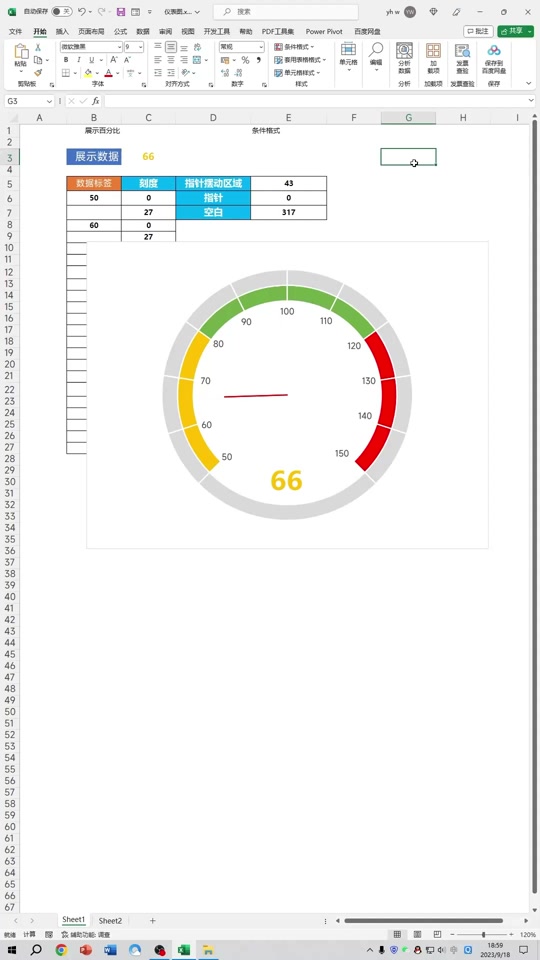Open the Analyze Data tool
This screenshot has width=540, height=960.
(404, 59)
